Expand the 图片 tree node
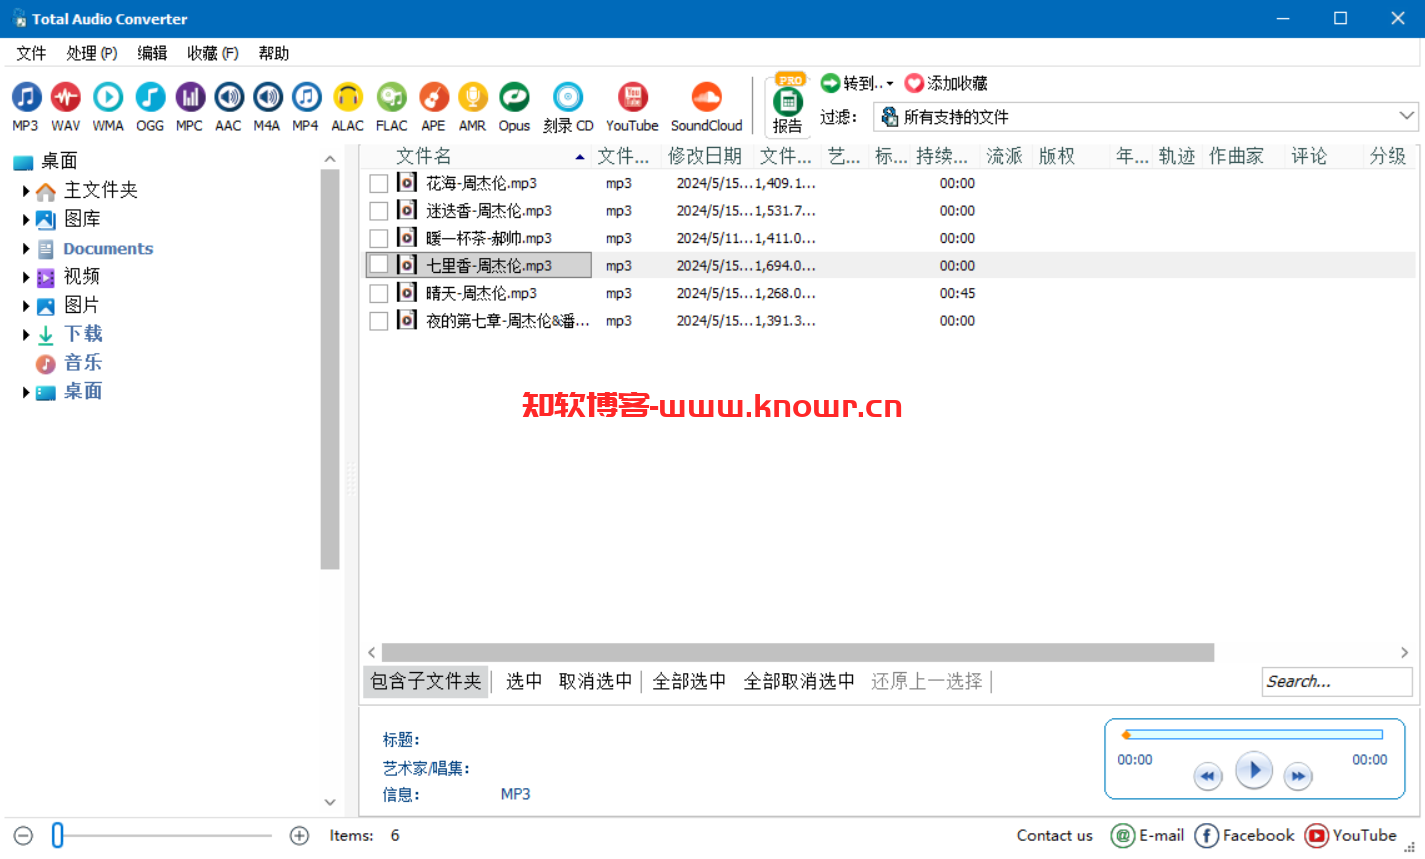The image size is (1425, 859). coord(26,306)
